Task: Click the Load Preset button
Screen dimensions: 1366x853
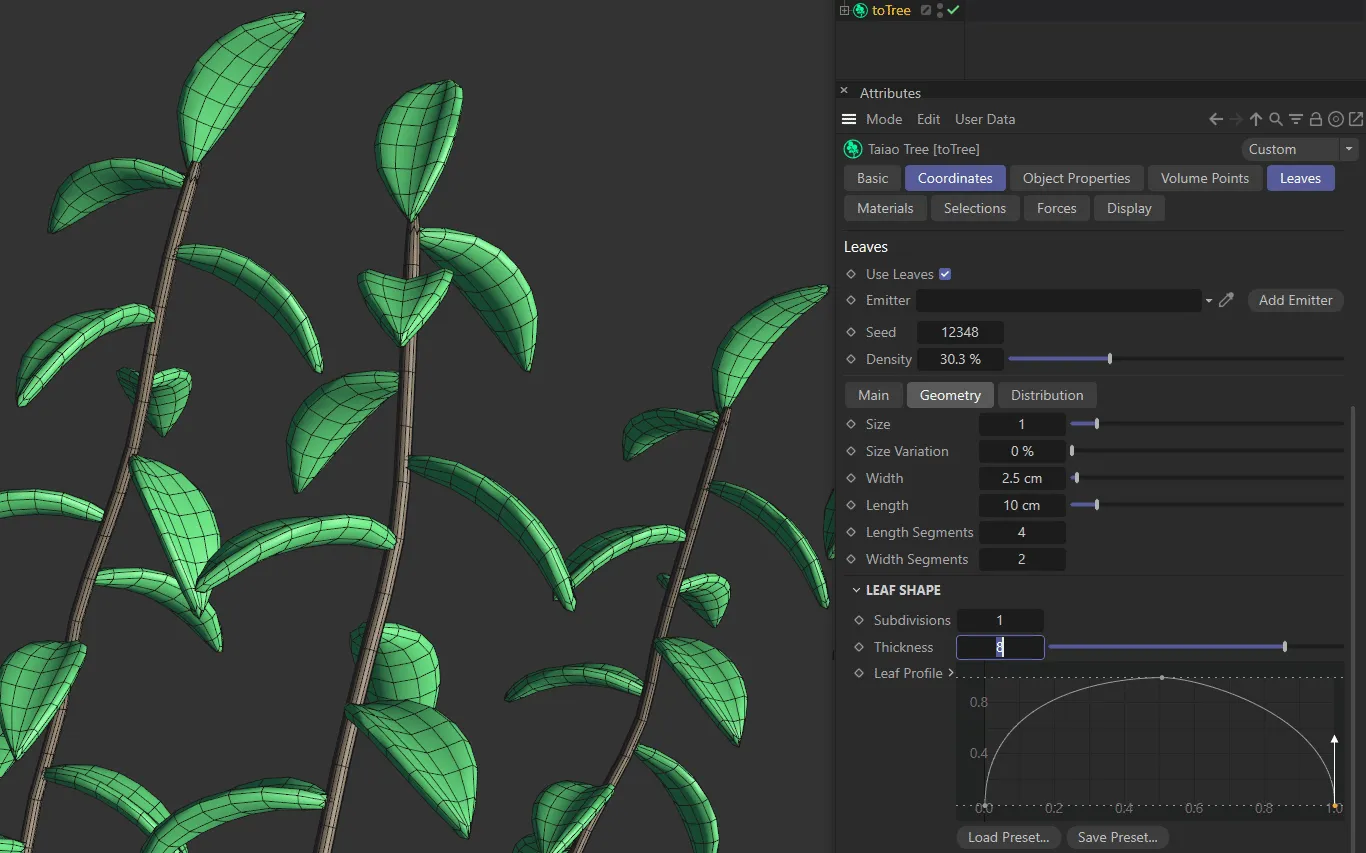Action: tap(1008, 837)
